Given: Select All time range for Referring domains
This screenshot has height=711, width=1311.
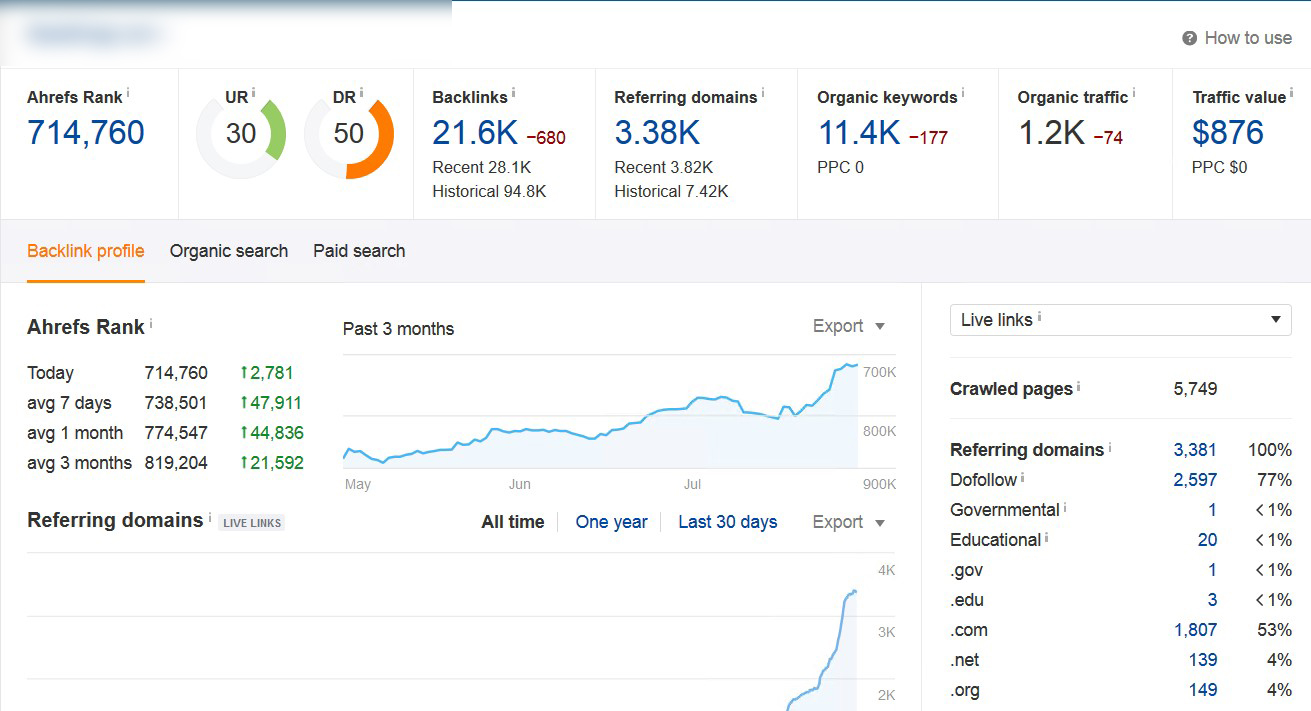Looking at the screenshot, I should (513, 522).
